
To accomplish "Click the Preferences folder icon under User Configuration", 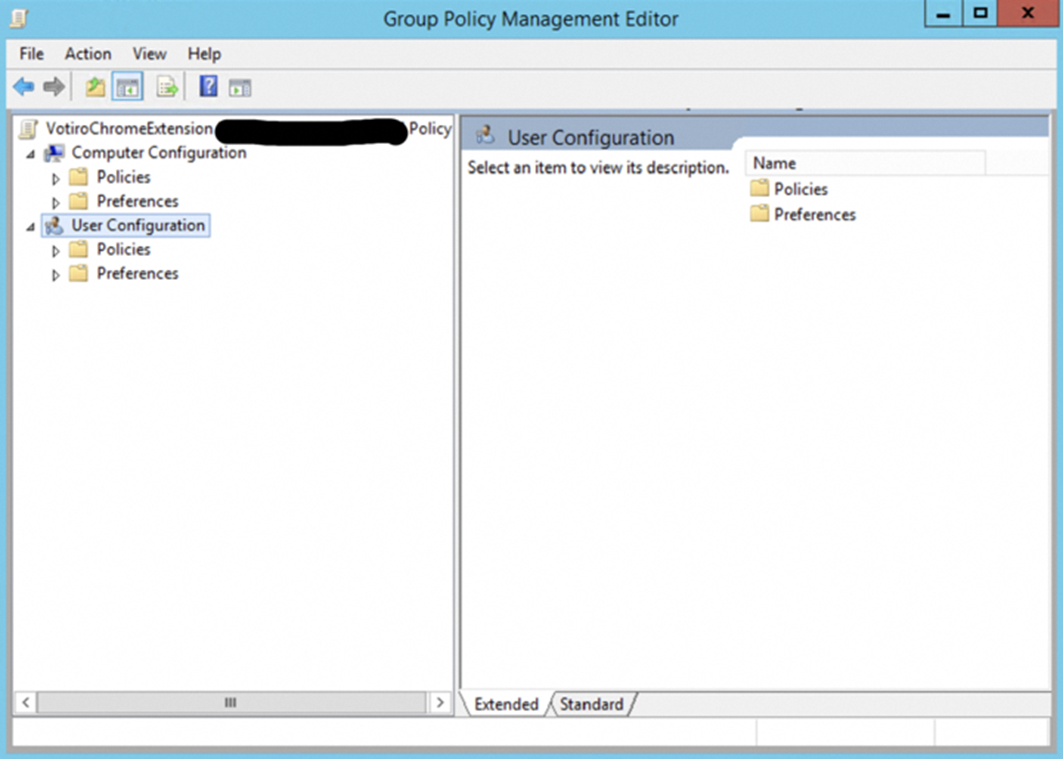I will coord(79,274).
